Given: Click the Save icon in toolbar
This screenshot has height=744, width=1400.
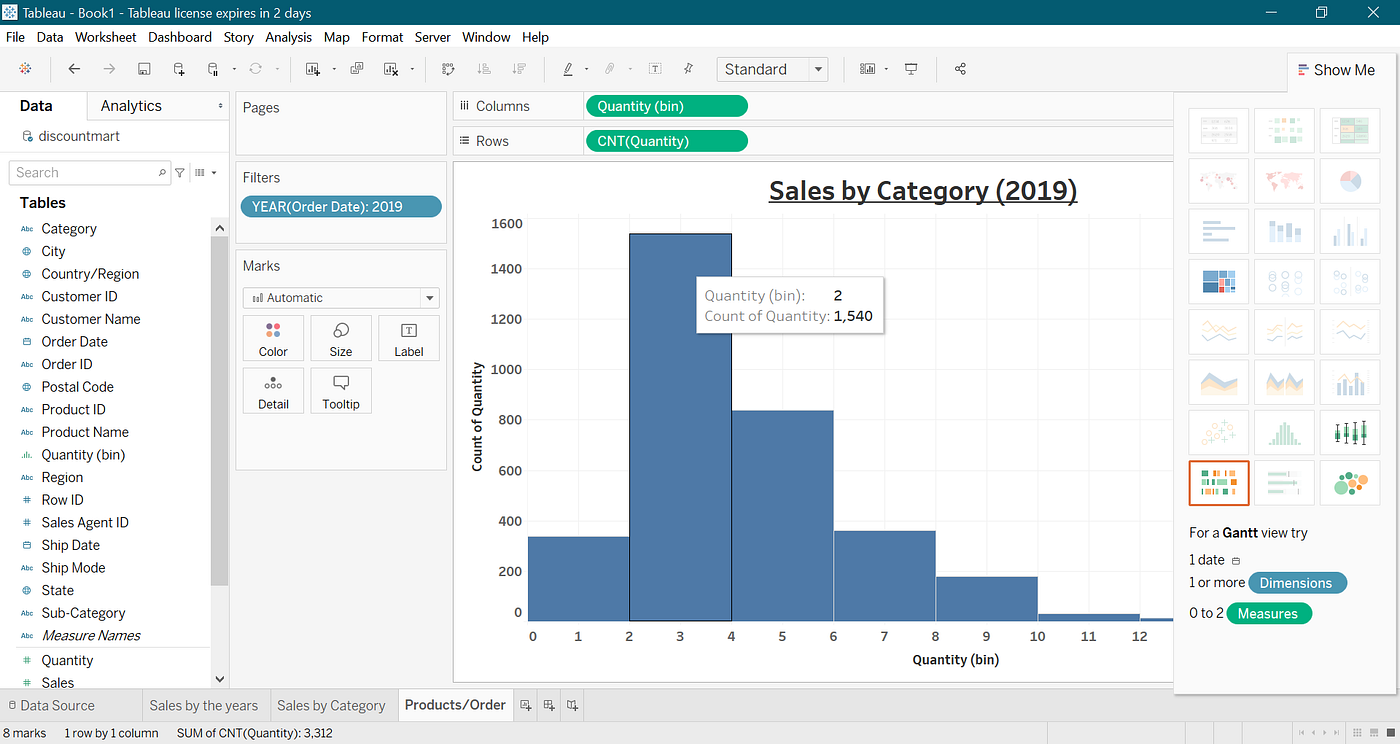Looking at the screenshot, I should (144, 69).
